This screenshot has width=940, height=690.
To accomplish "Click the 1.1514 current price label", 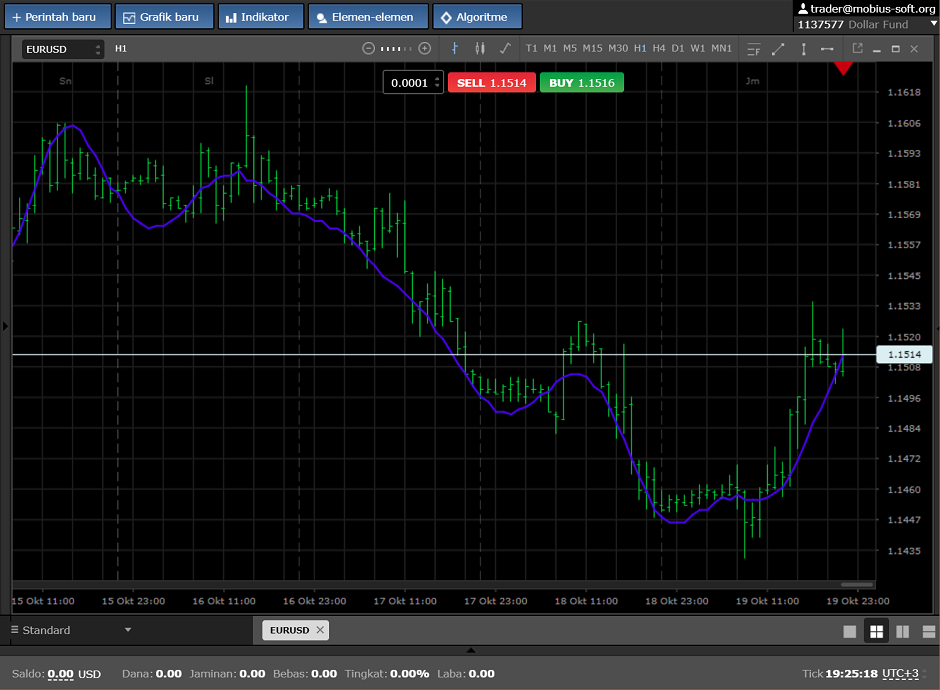I will (904, 354).
